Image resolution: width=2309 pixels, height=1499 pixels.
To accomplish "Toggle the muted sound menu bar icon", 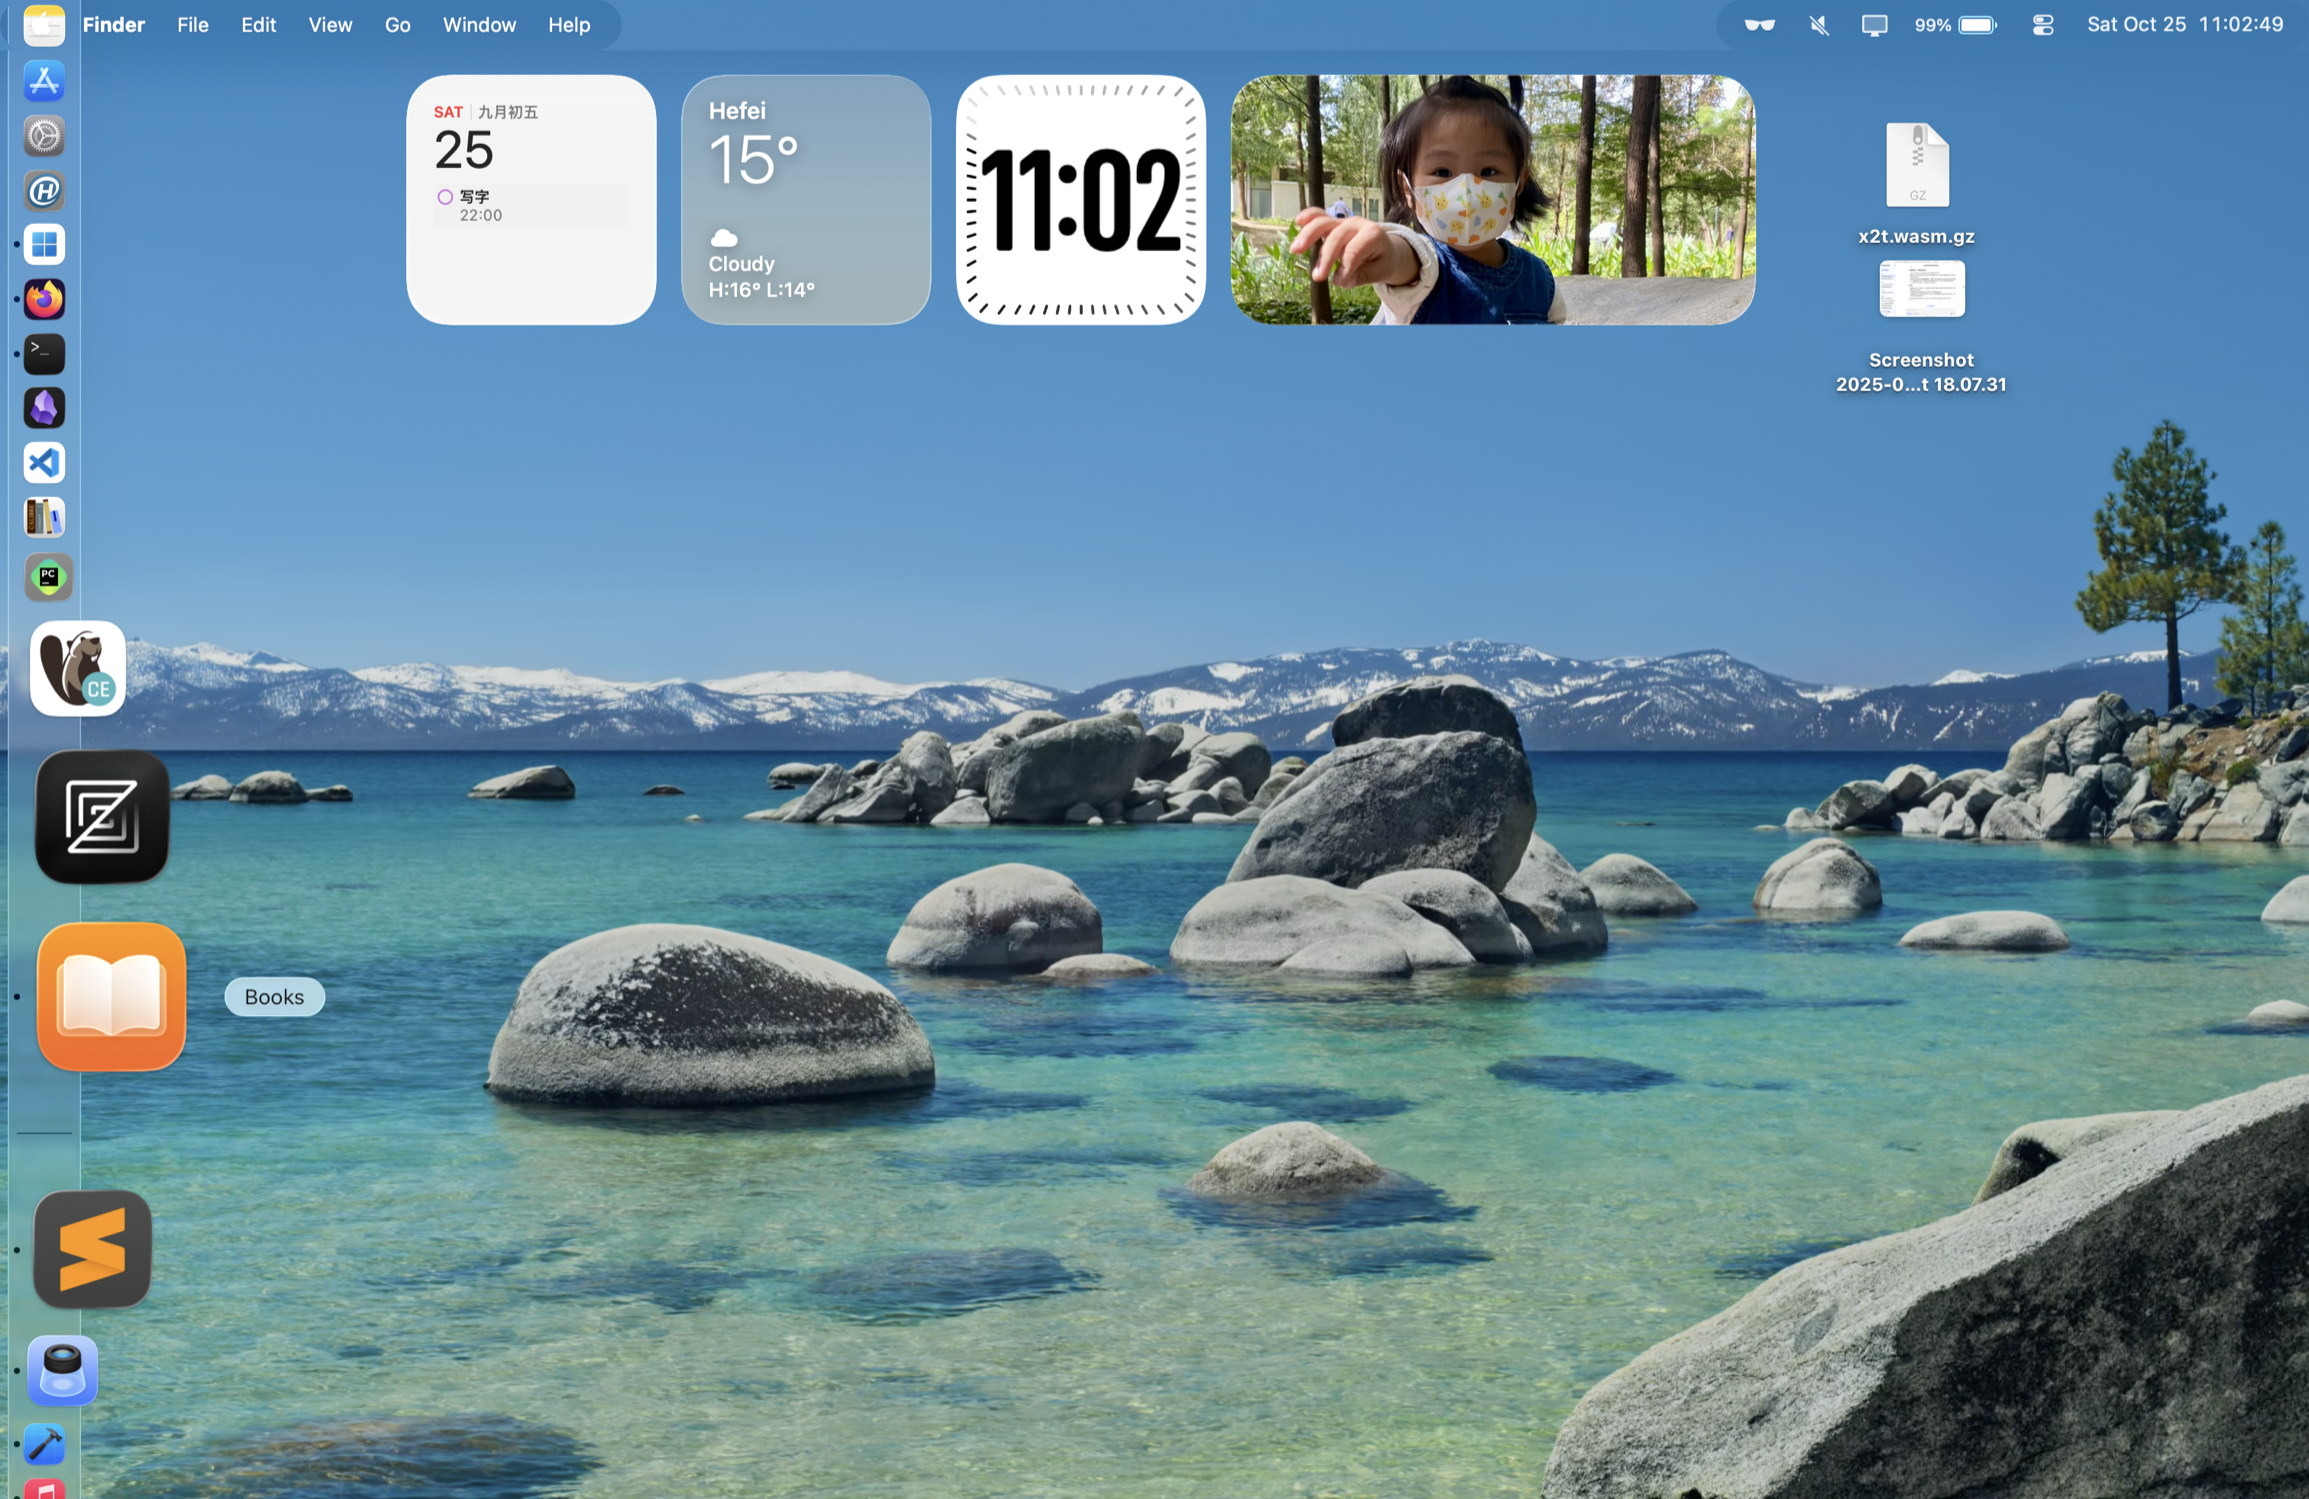I will pyautogui.click(x=1819, y=25).
